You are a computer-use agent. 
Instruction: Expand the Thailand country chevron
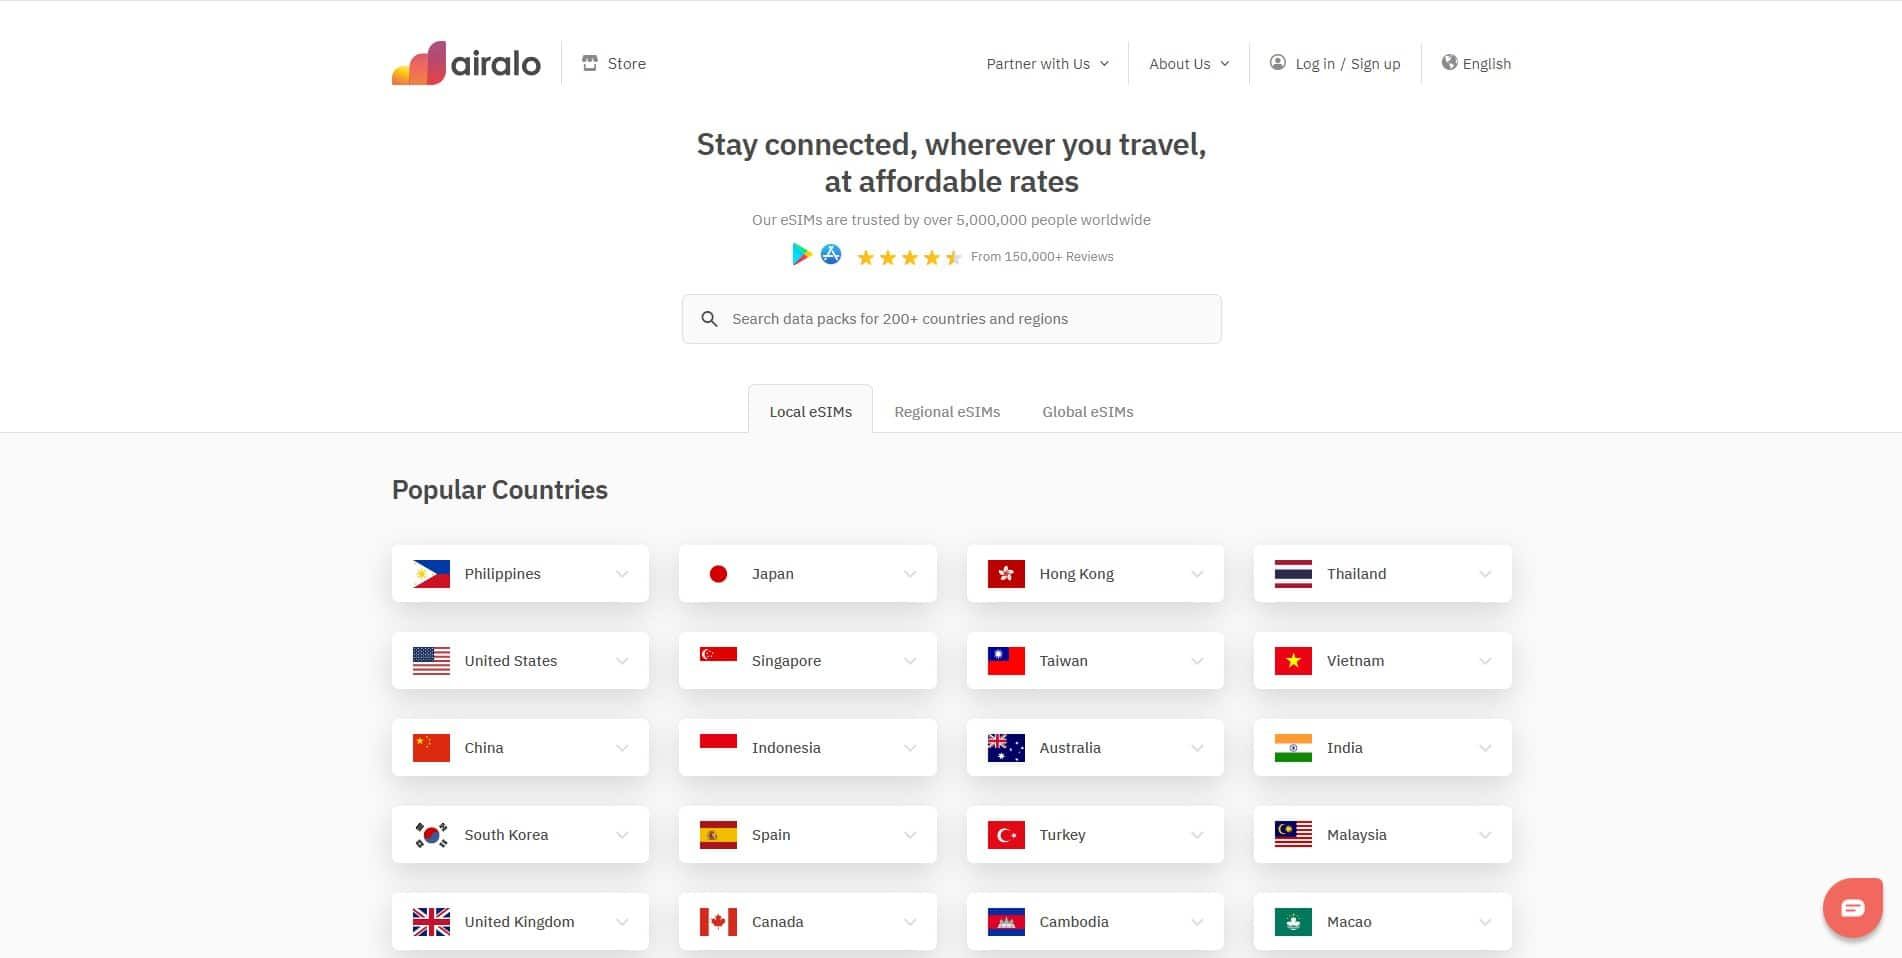pyautogui.click(x=1485, y=574)
